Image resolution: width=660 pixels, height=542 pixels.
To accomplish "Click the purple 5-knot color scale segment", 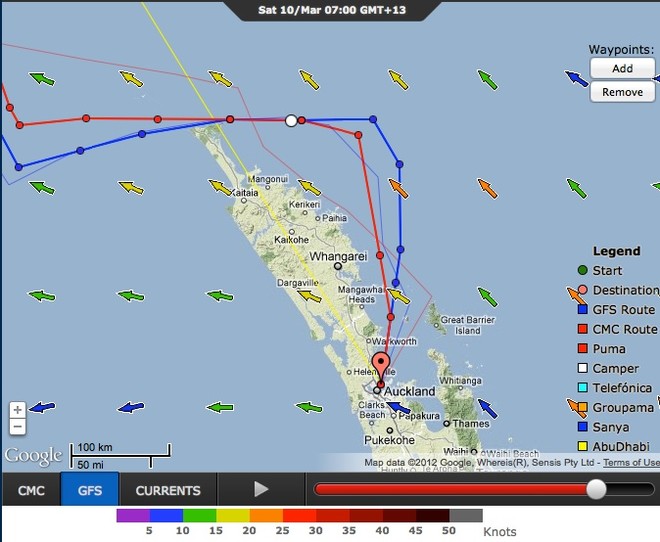I will 133,515.
